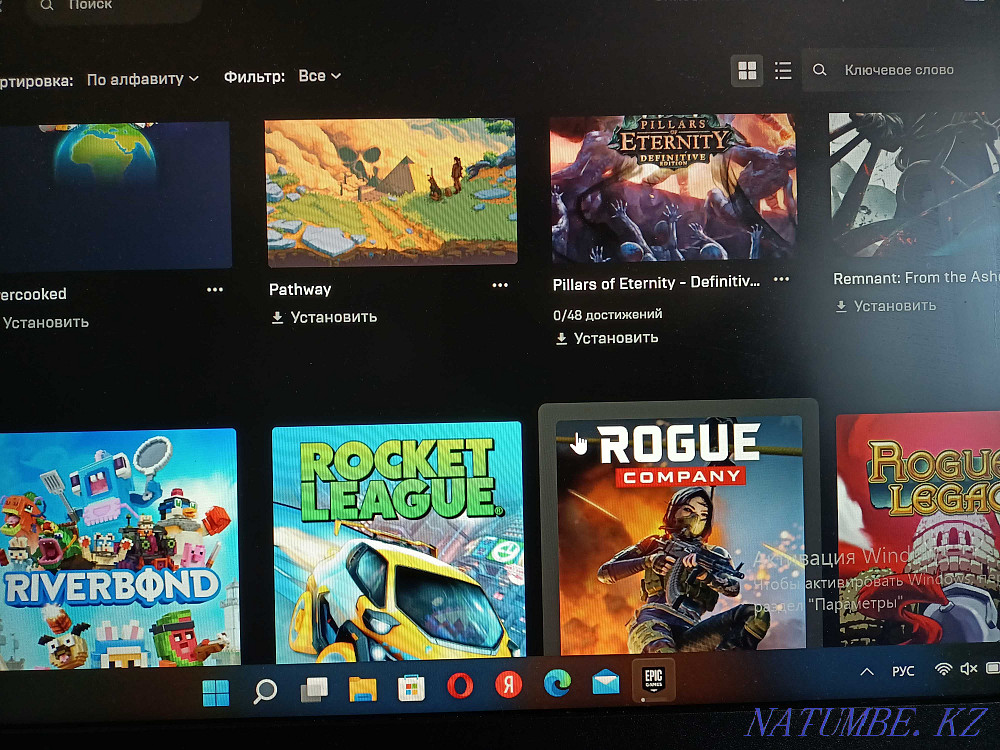Expand the sort by 'По алфавиту' dropdown
Viewport: 1000px width, 750px height.
point(142,78)
